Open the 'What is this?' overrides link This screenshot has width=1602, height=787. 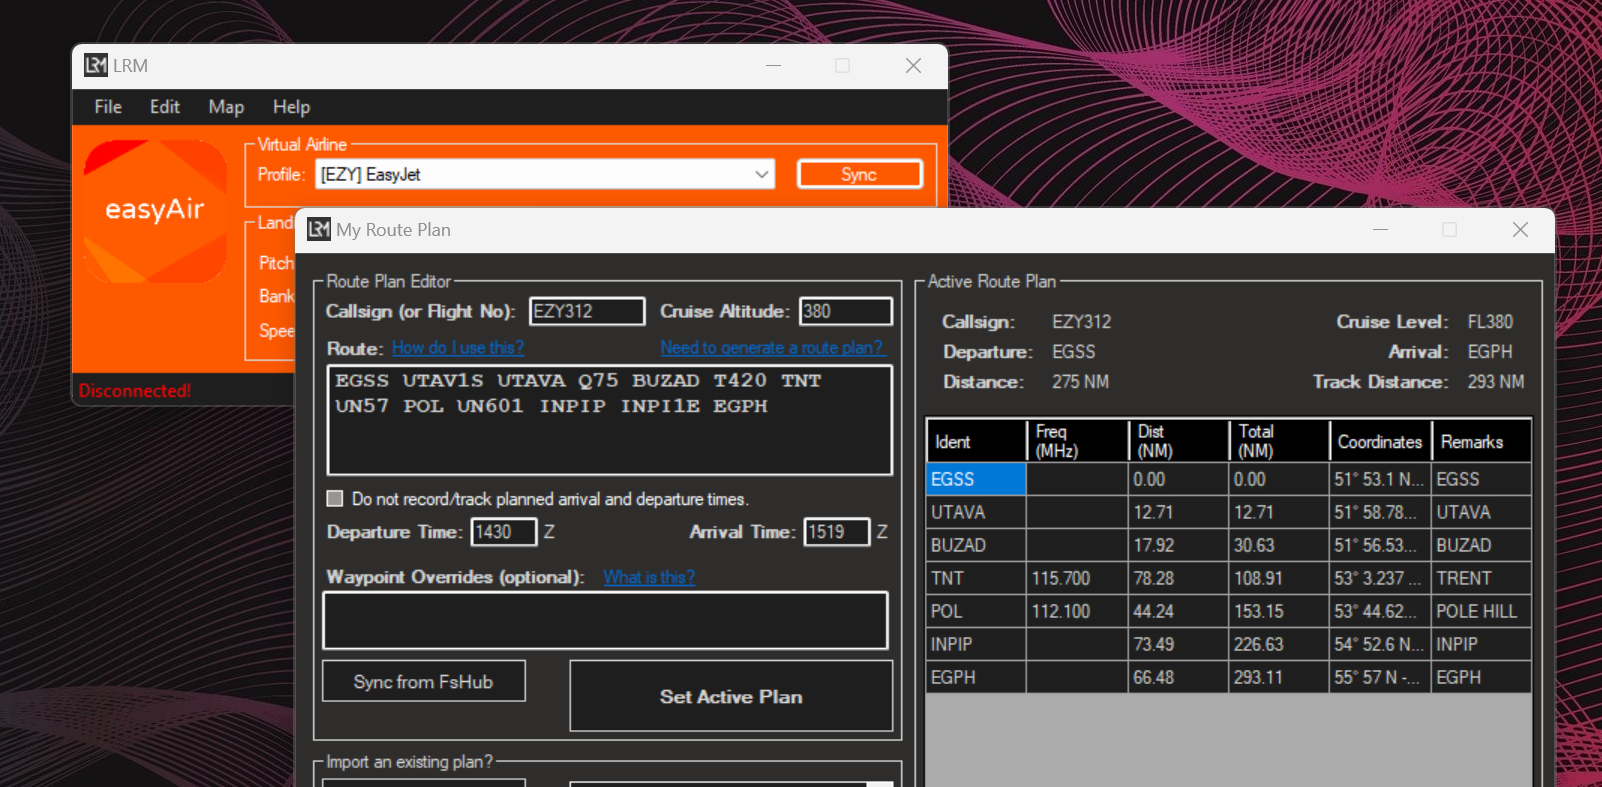[x=649, y=577]
